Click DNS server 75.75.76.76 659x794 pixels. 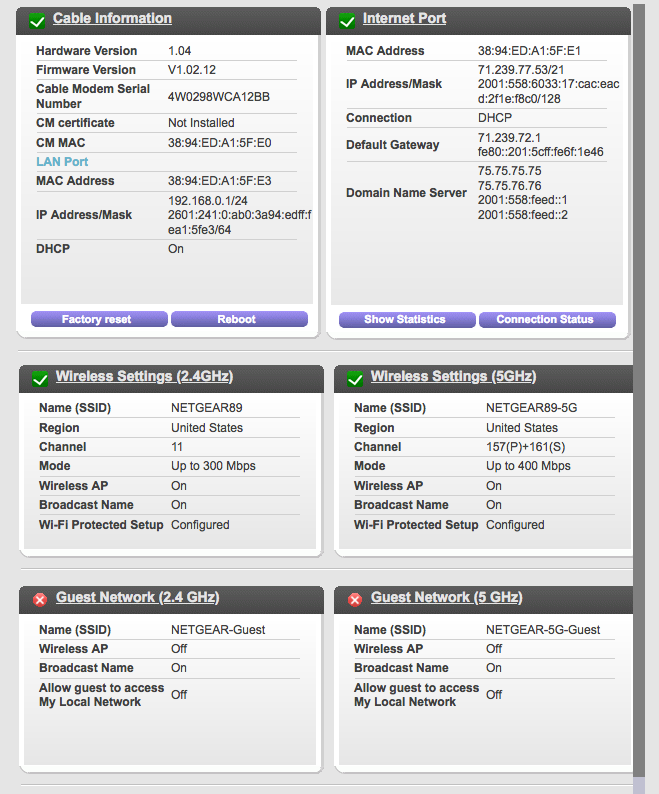pyautogui.click(x=510, y=186)
